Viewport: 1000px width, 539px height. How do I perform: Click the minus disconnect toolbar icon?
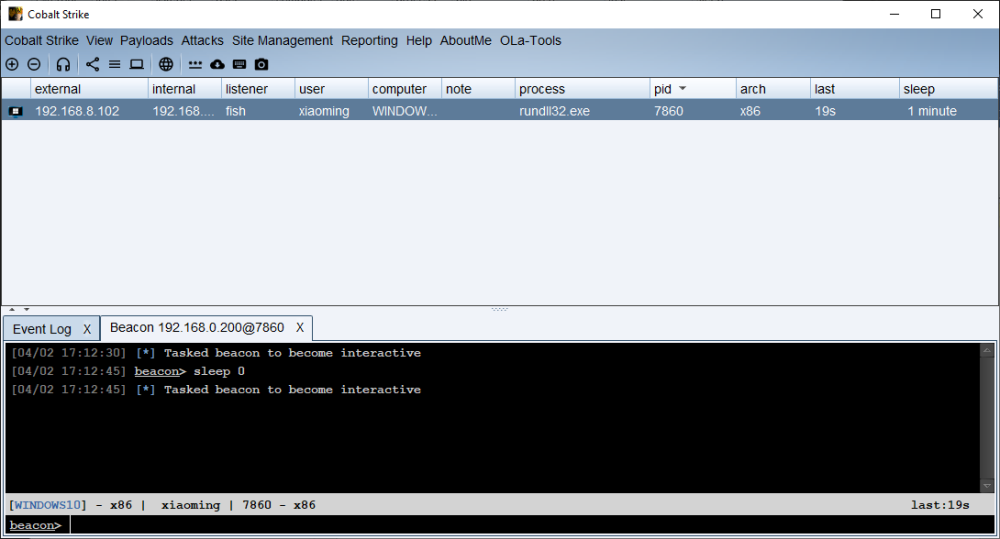coord(34,64)
